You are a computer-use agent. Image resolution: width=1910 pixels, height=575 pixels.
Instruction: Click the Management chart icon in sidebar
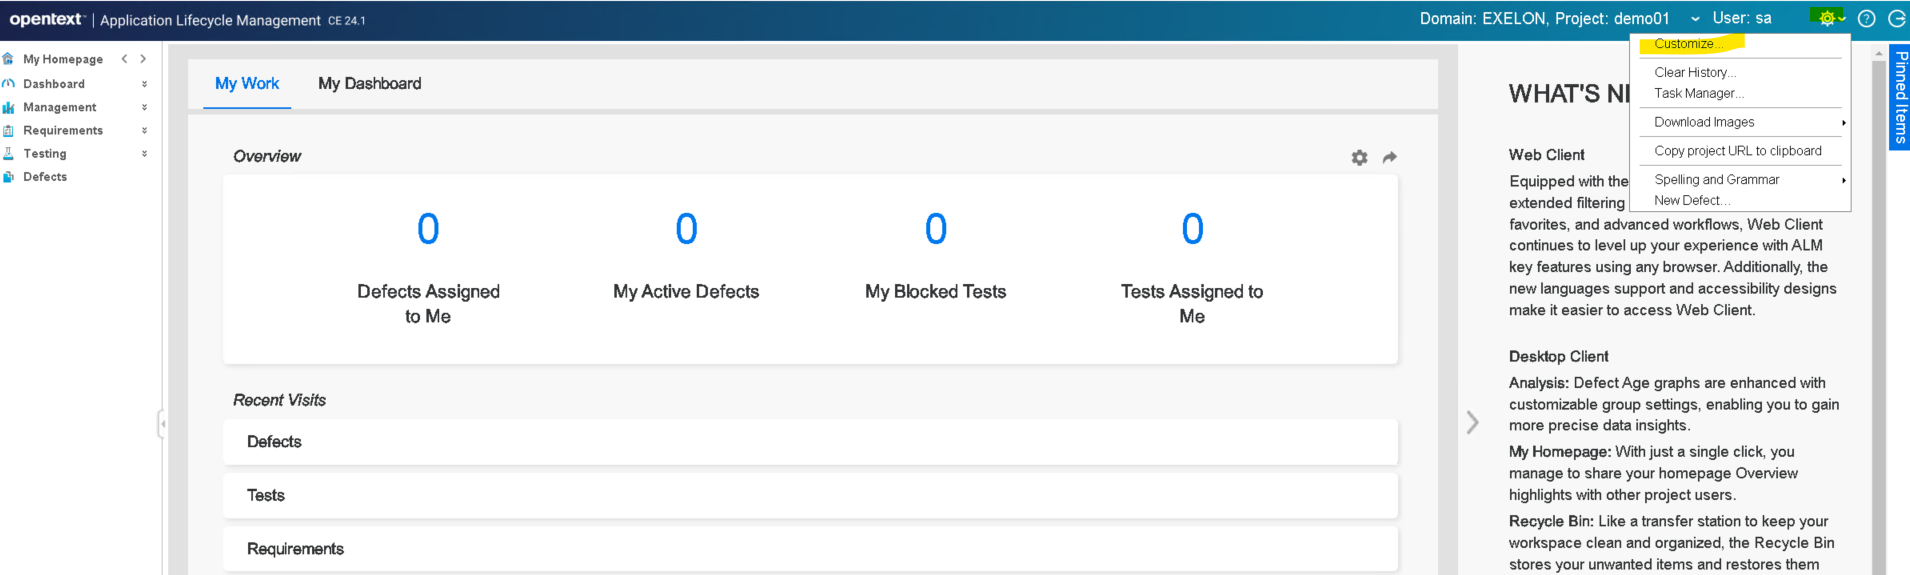click(8, 107)
